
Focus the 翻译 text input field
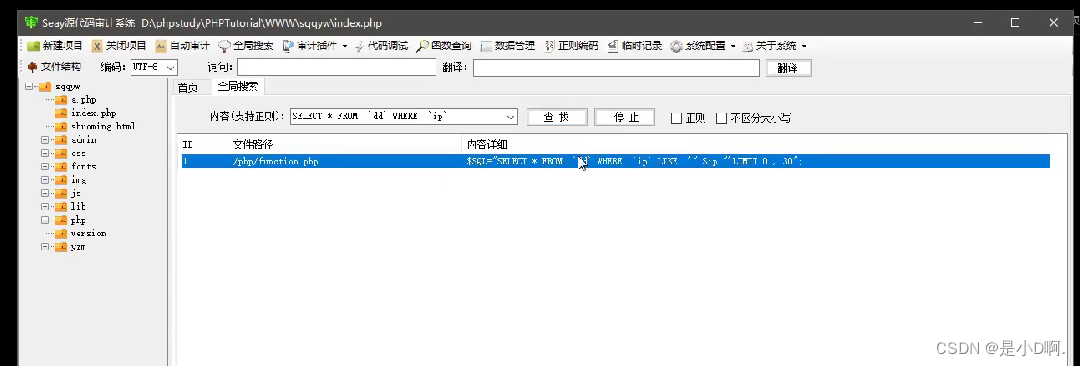click(x=616, y=68)
